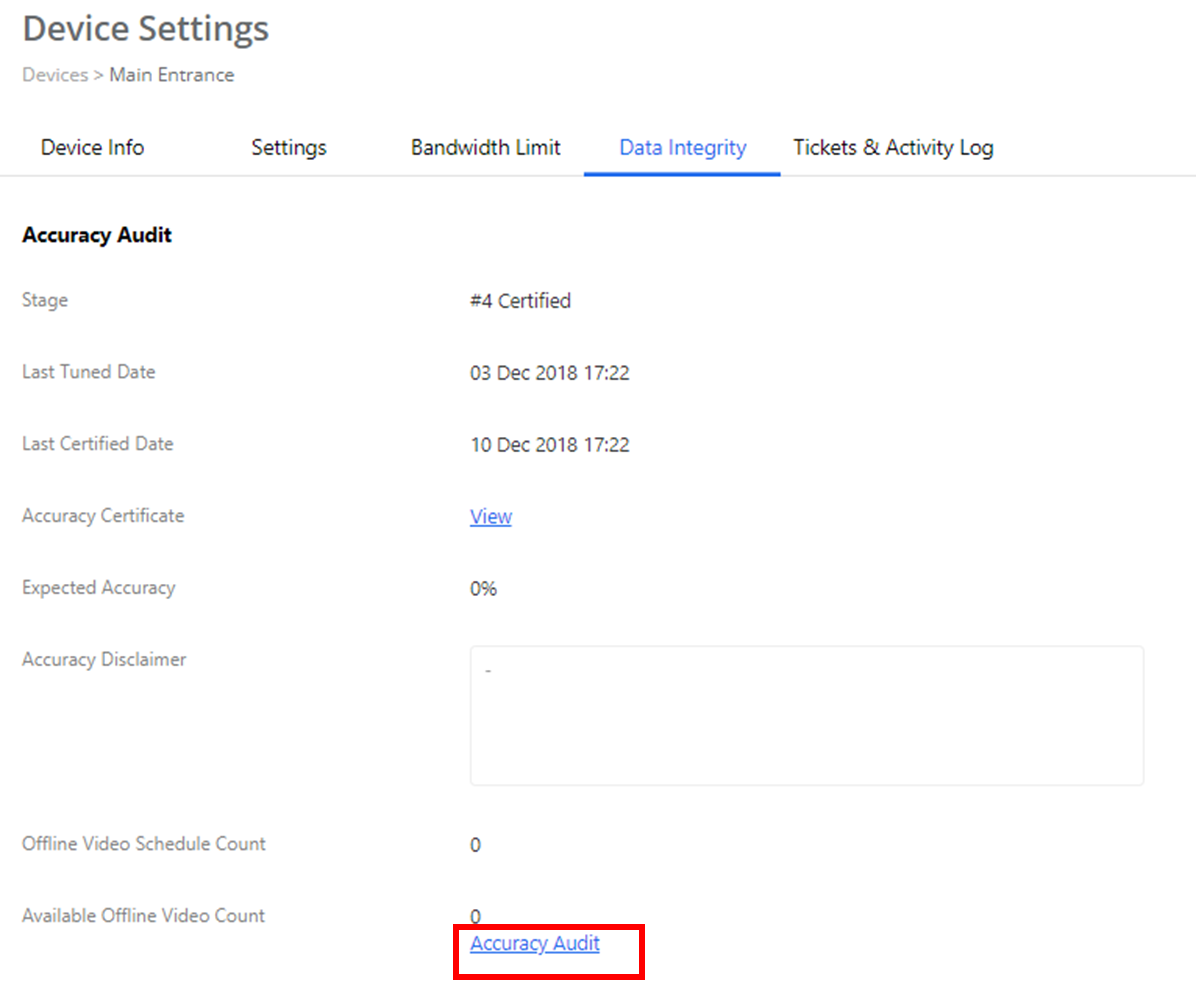Click the 10 Dec 2018 17:22 certified date
The image size is (1196, 983).
click(x=549, y=445)
